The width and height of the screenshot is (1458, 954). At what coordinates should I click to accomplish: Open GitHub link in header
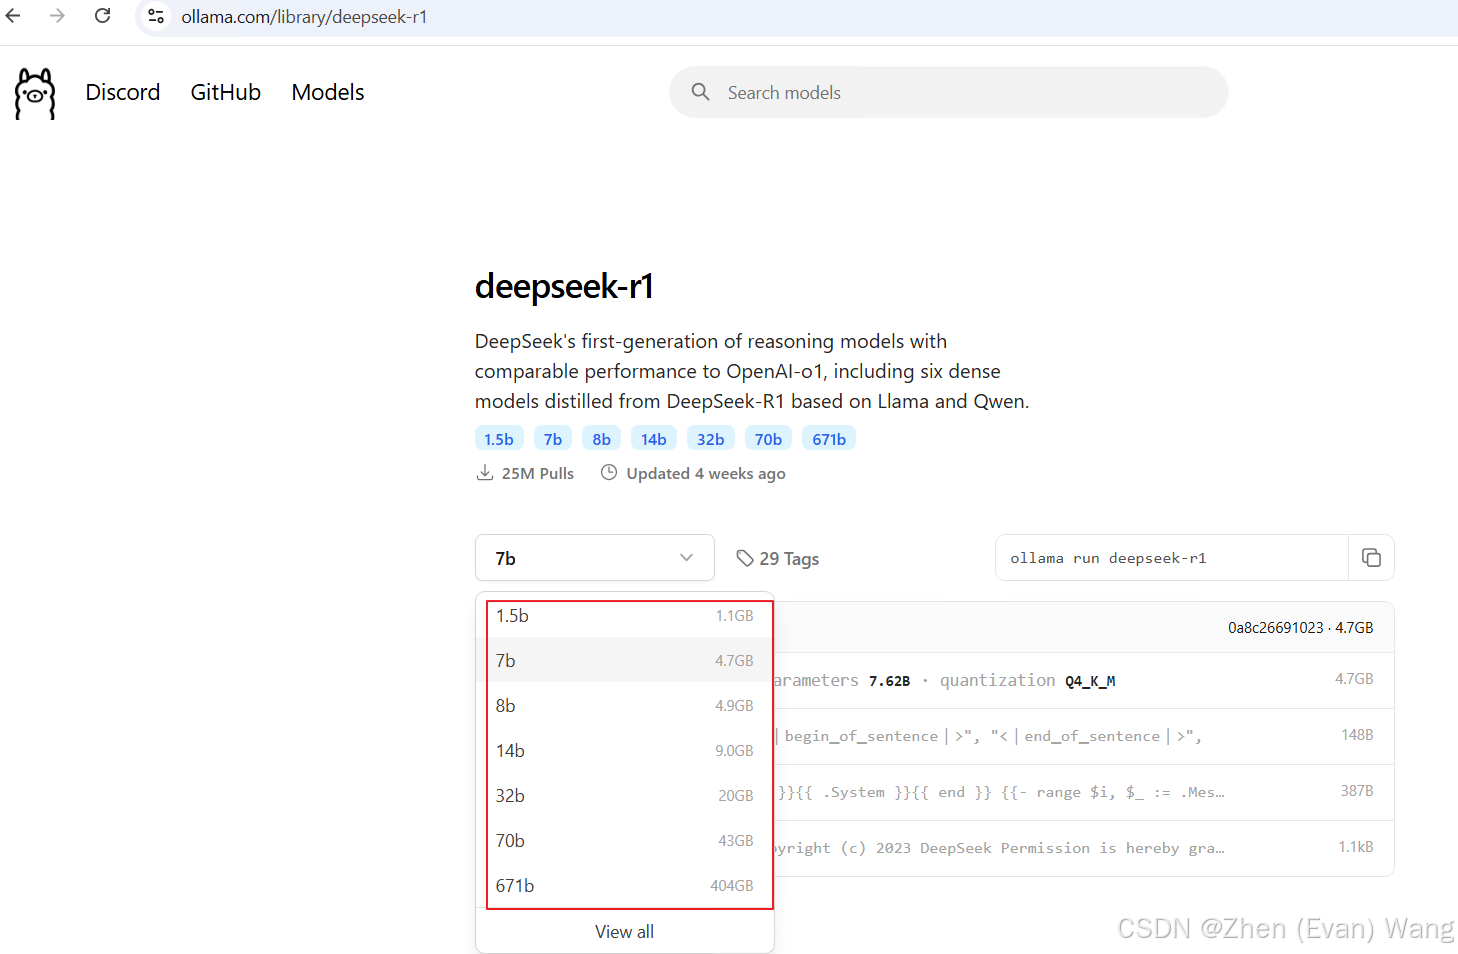tap(226, 92)
